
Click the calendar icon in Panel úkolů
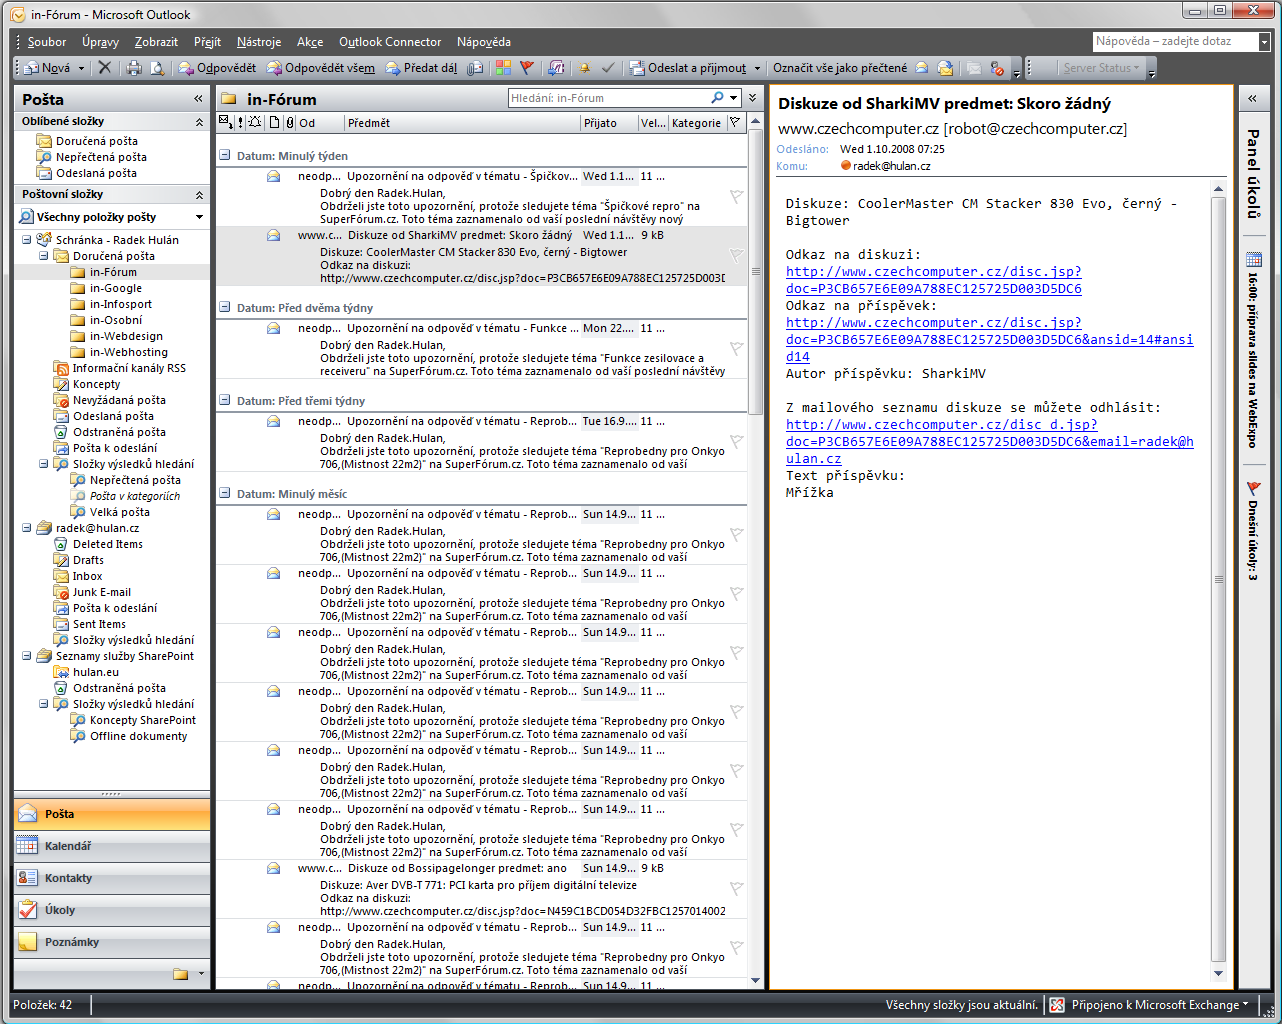tap(1253, 260)
